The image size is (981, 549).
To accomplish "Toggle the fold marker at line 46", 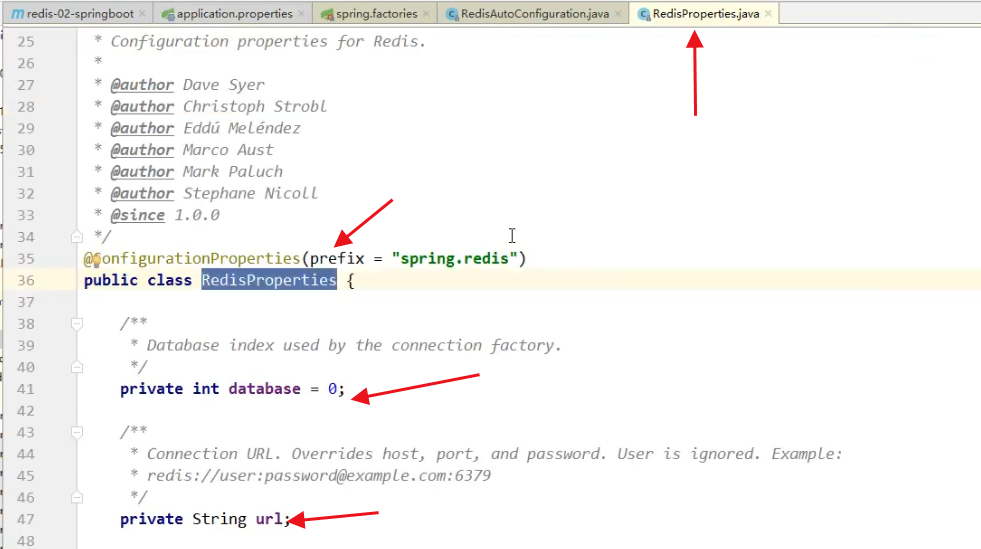I will 77,497.
